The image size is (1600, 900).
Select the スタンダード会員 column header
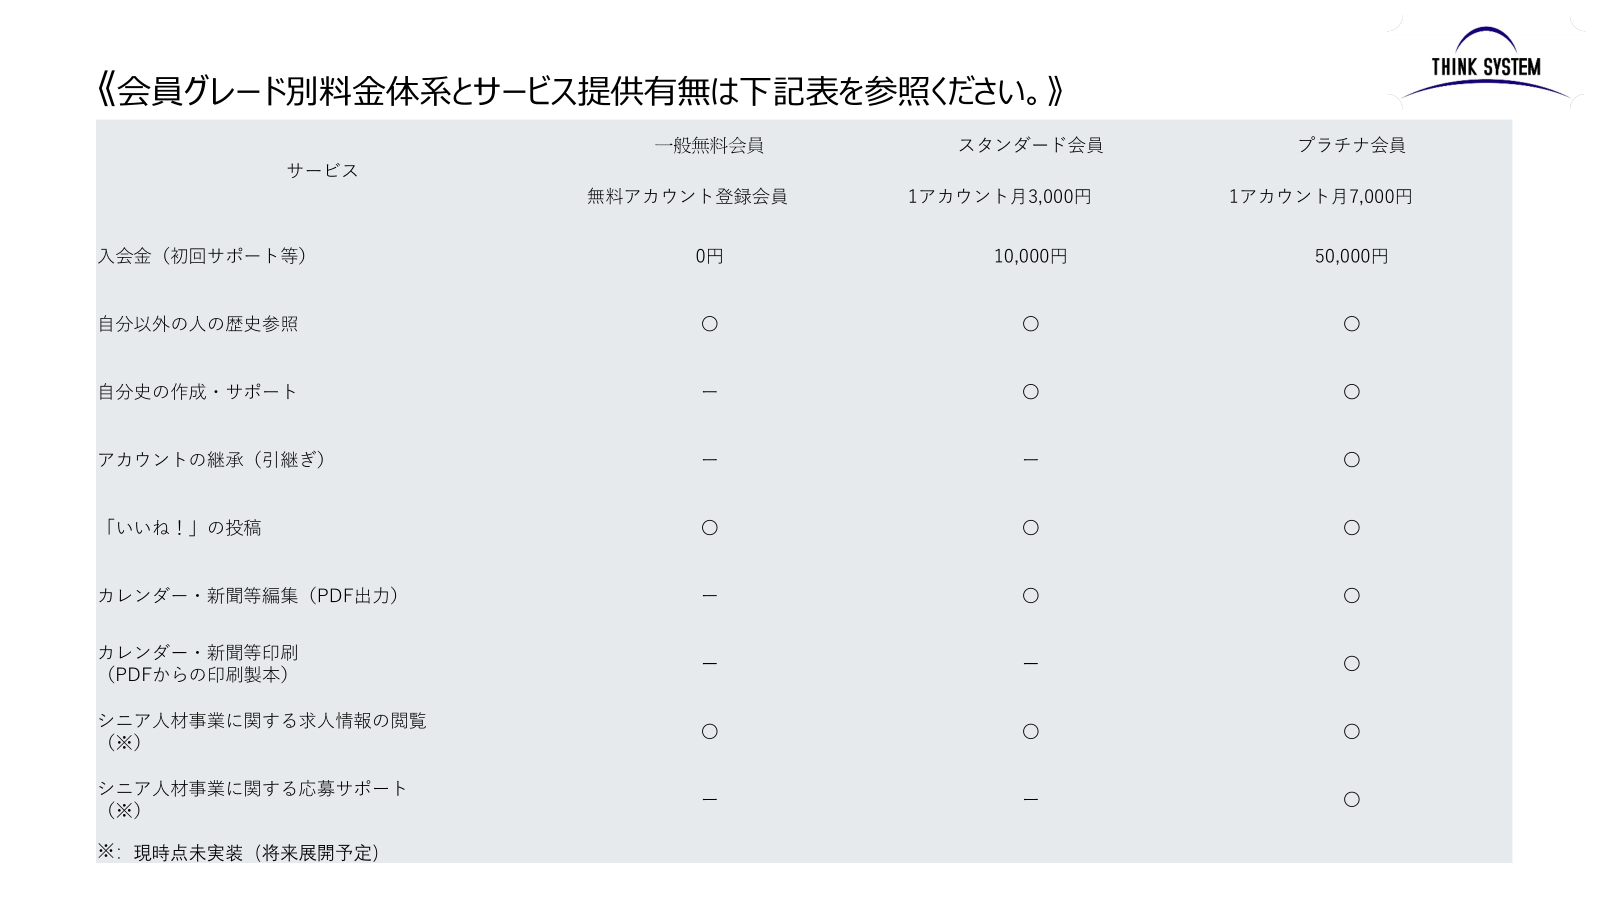(x=1030, y=146)
